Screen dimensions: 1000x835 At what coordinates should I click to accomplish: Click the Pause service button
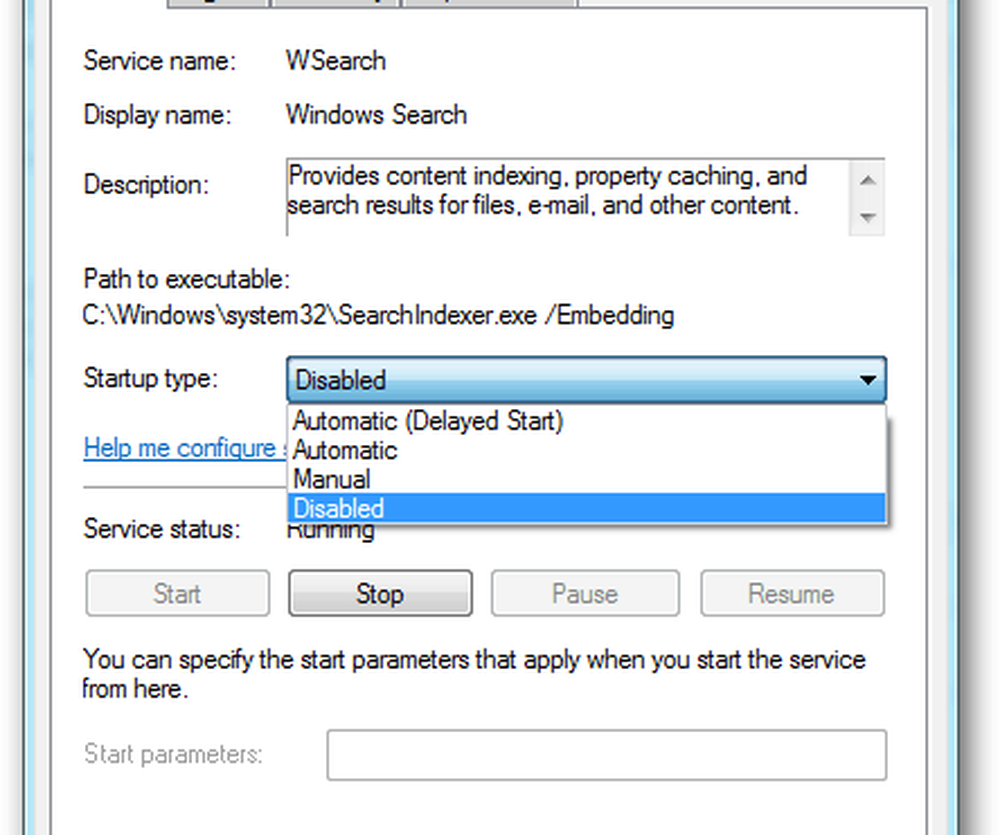(584, 594)
